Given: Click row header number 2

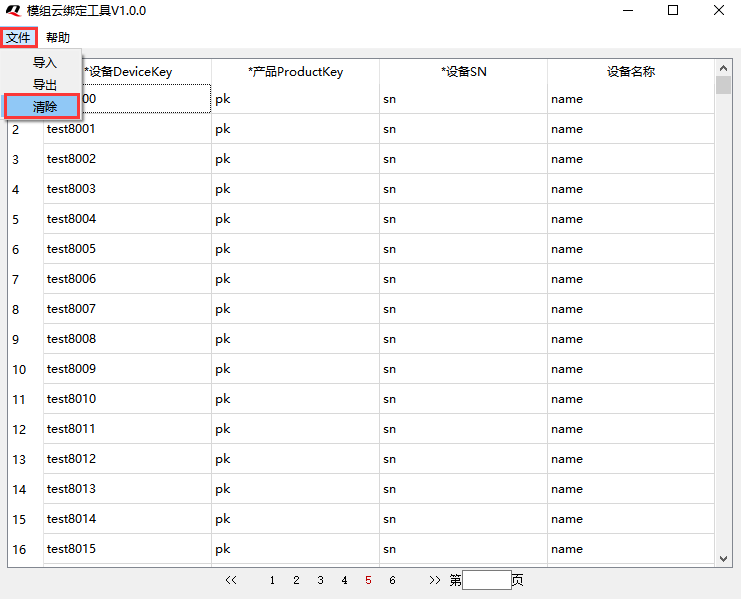Looking at the screenshot, I should click(x=26, y=129).
